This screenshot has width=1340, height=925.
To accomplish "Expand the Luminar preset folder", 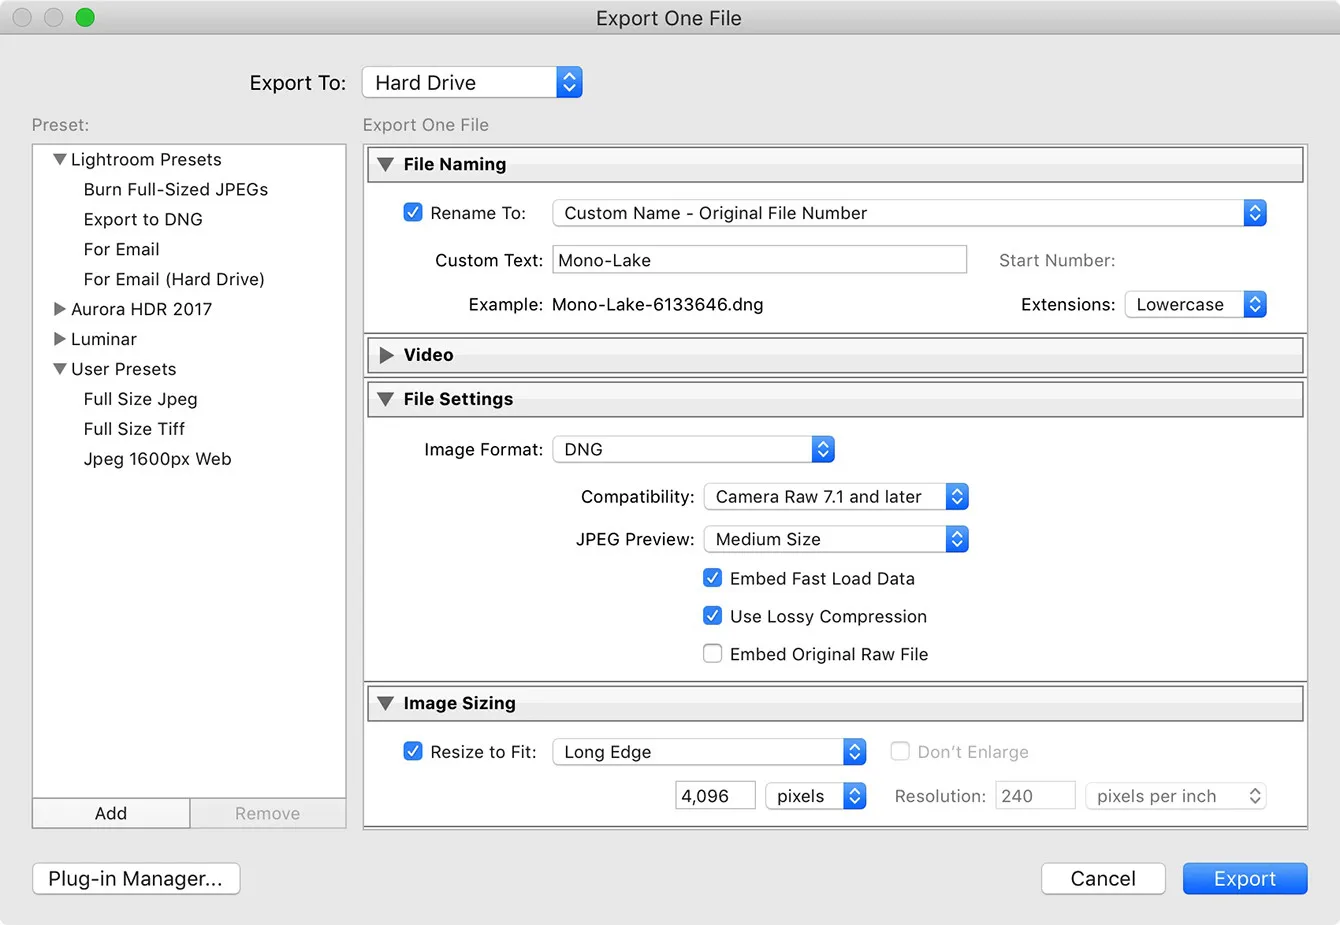I will coord(60,339).
